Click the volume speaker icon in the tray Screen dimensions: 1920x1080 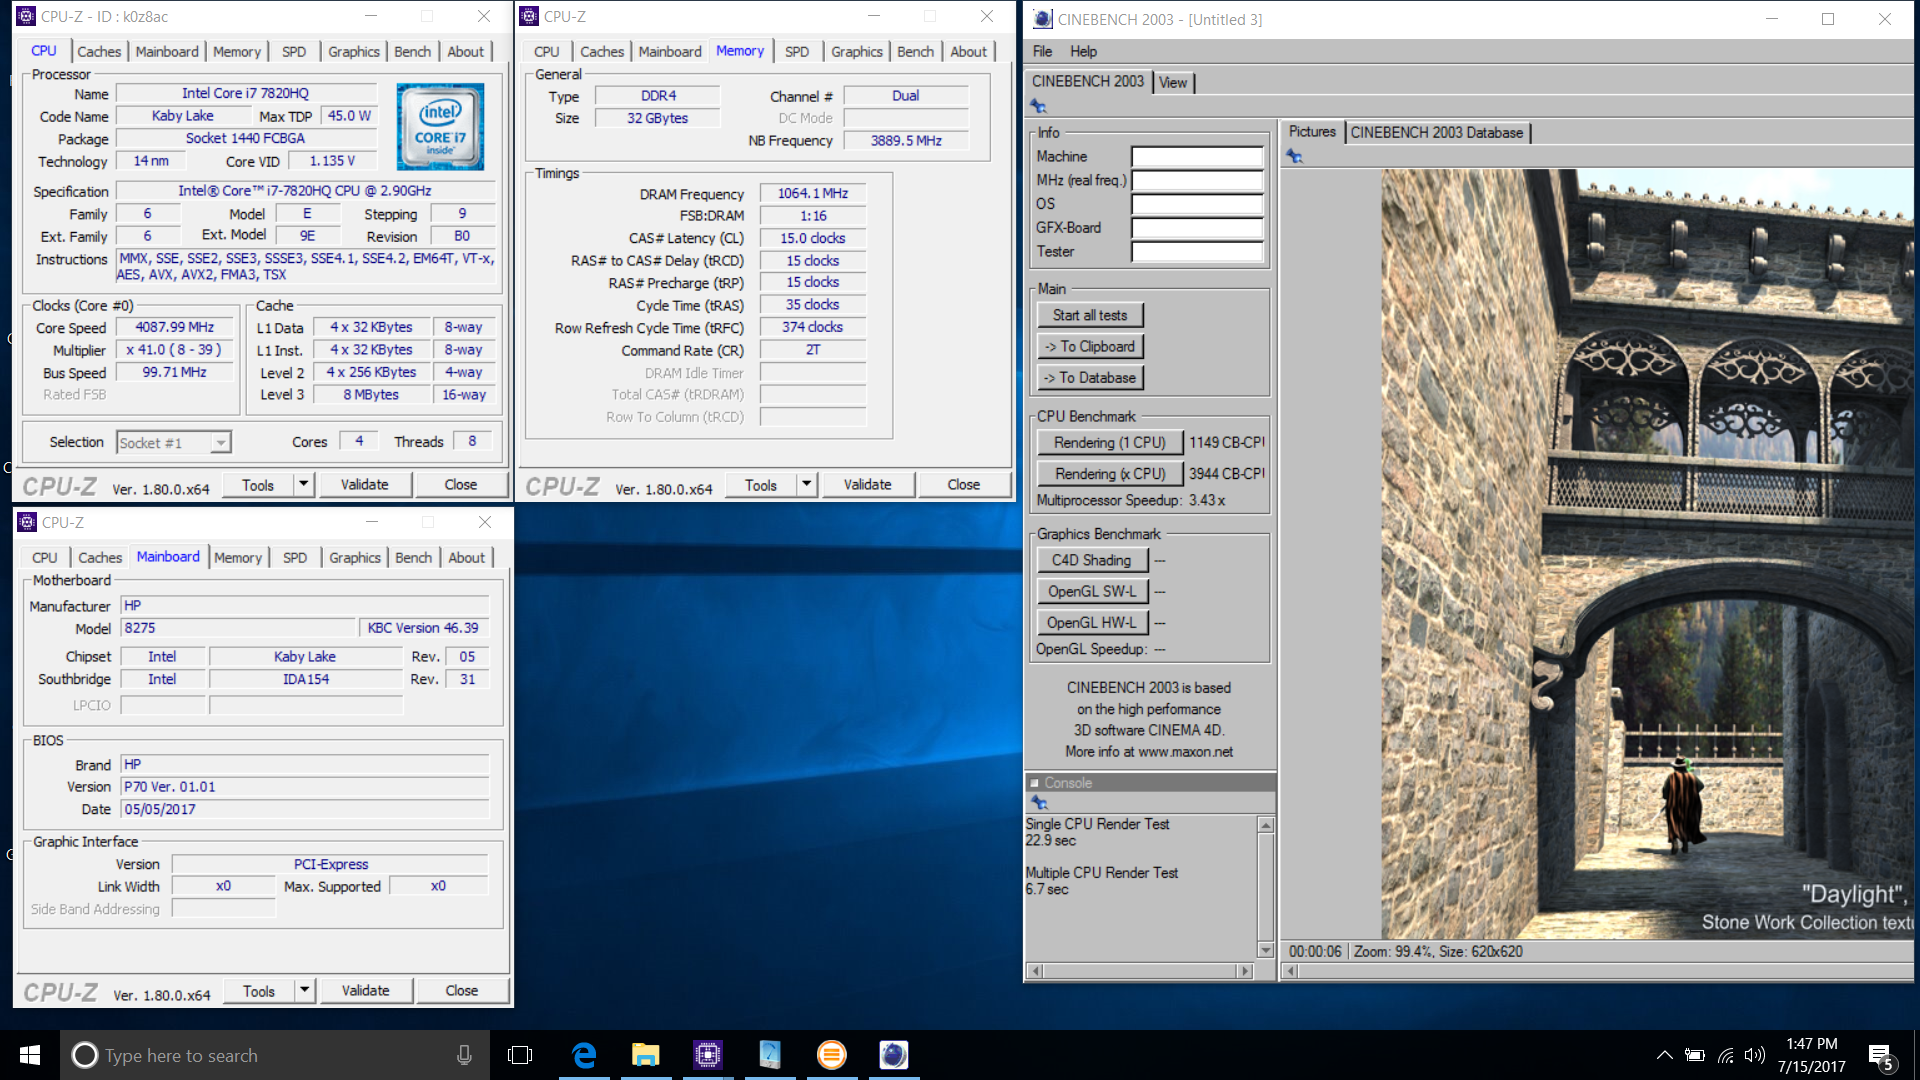[1755, 1055]
